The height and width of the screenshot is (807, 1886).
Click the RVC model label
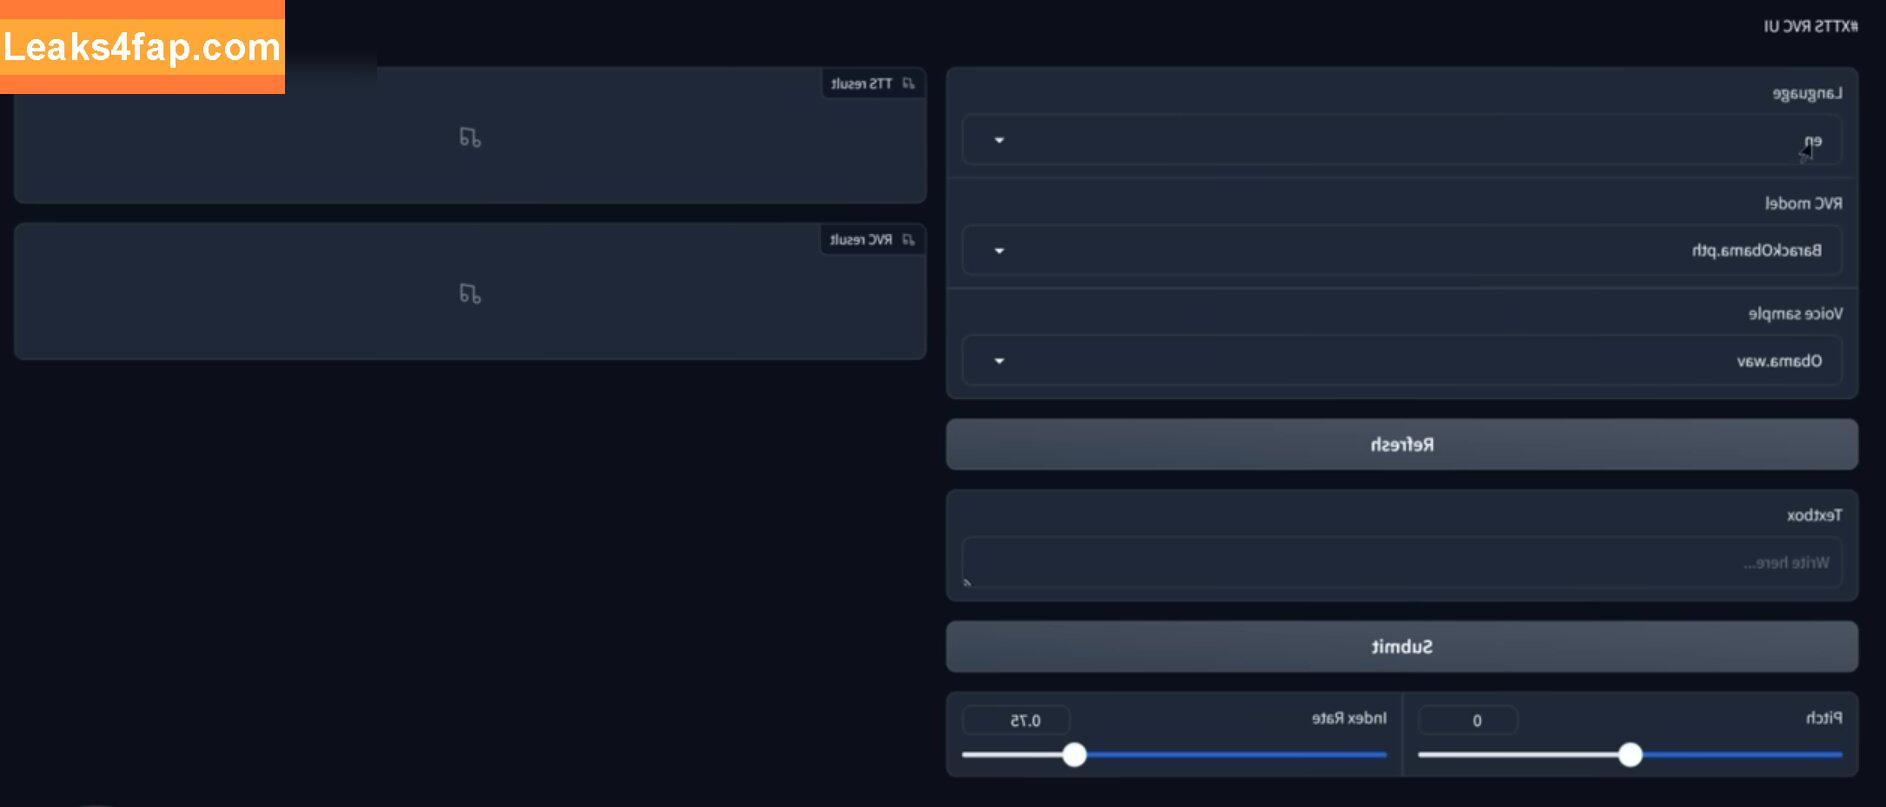click(1803, 203)
